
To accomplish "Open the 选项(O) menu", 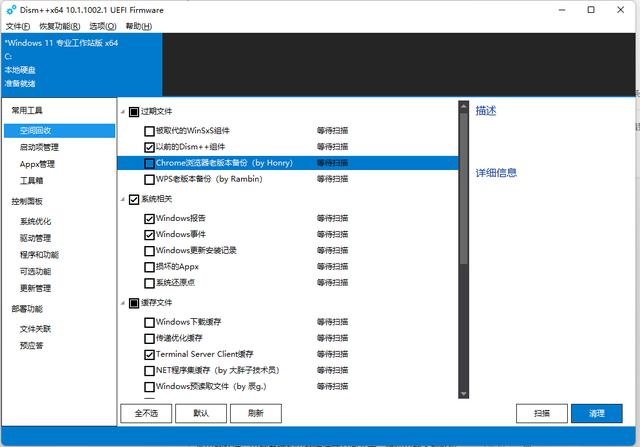I will click(x=102, y=25).
